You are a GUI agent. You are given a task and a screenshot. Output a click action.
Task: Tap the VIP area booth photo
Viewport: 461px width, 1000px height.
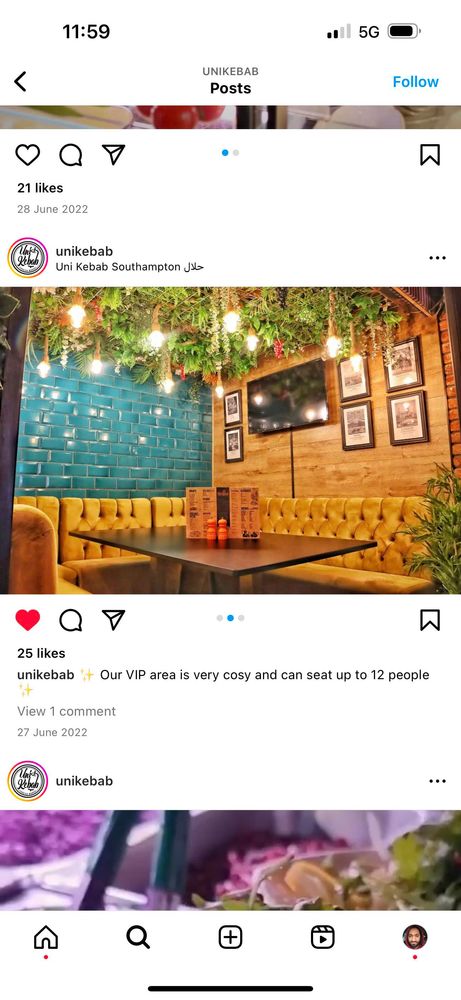click(x=230, y=440)
